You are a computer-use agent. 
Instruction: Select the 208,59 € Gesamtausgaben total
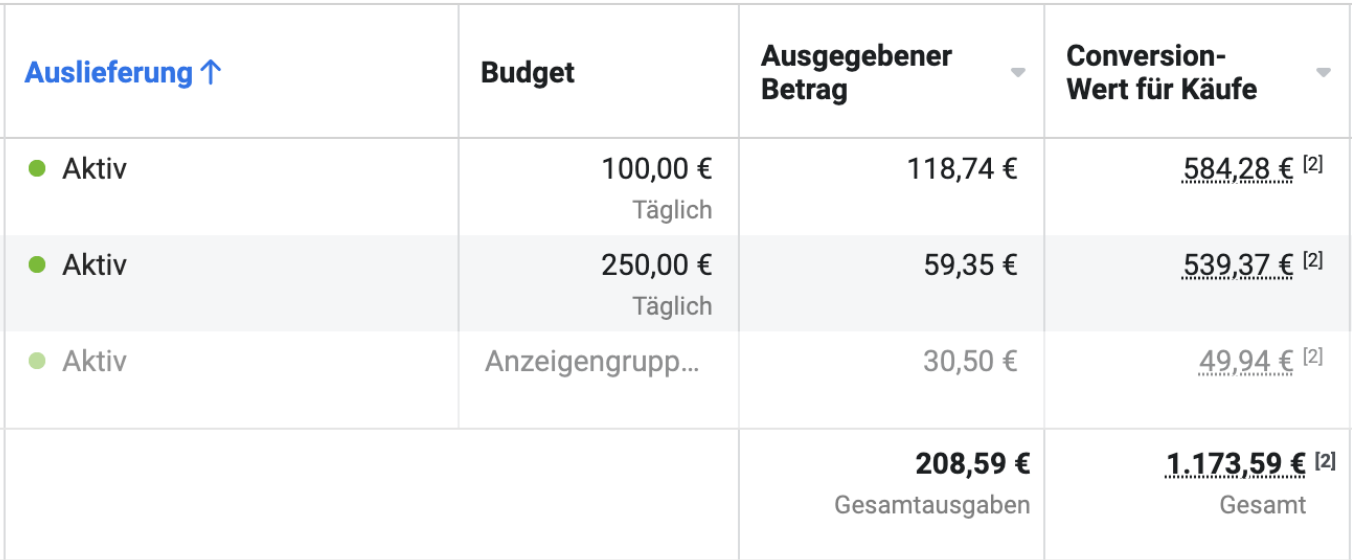(x=973, y=465)
